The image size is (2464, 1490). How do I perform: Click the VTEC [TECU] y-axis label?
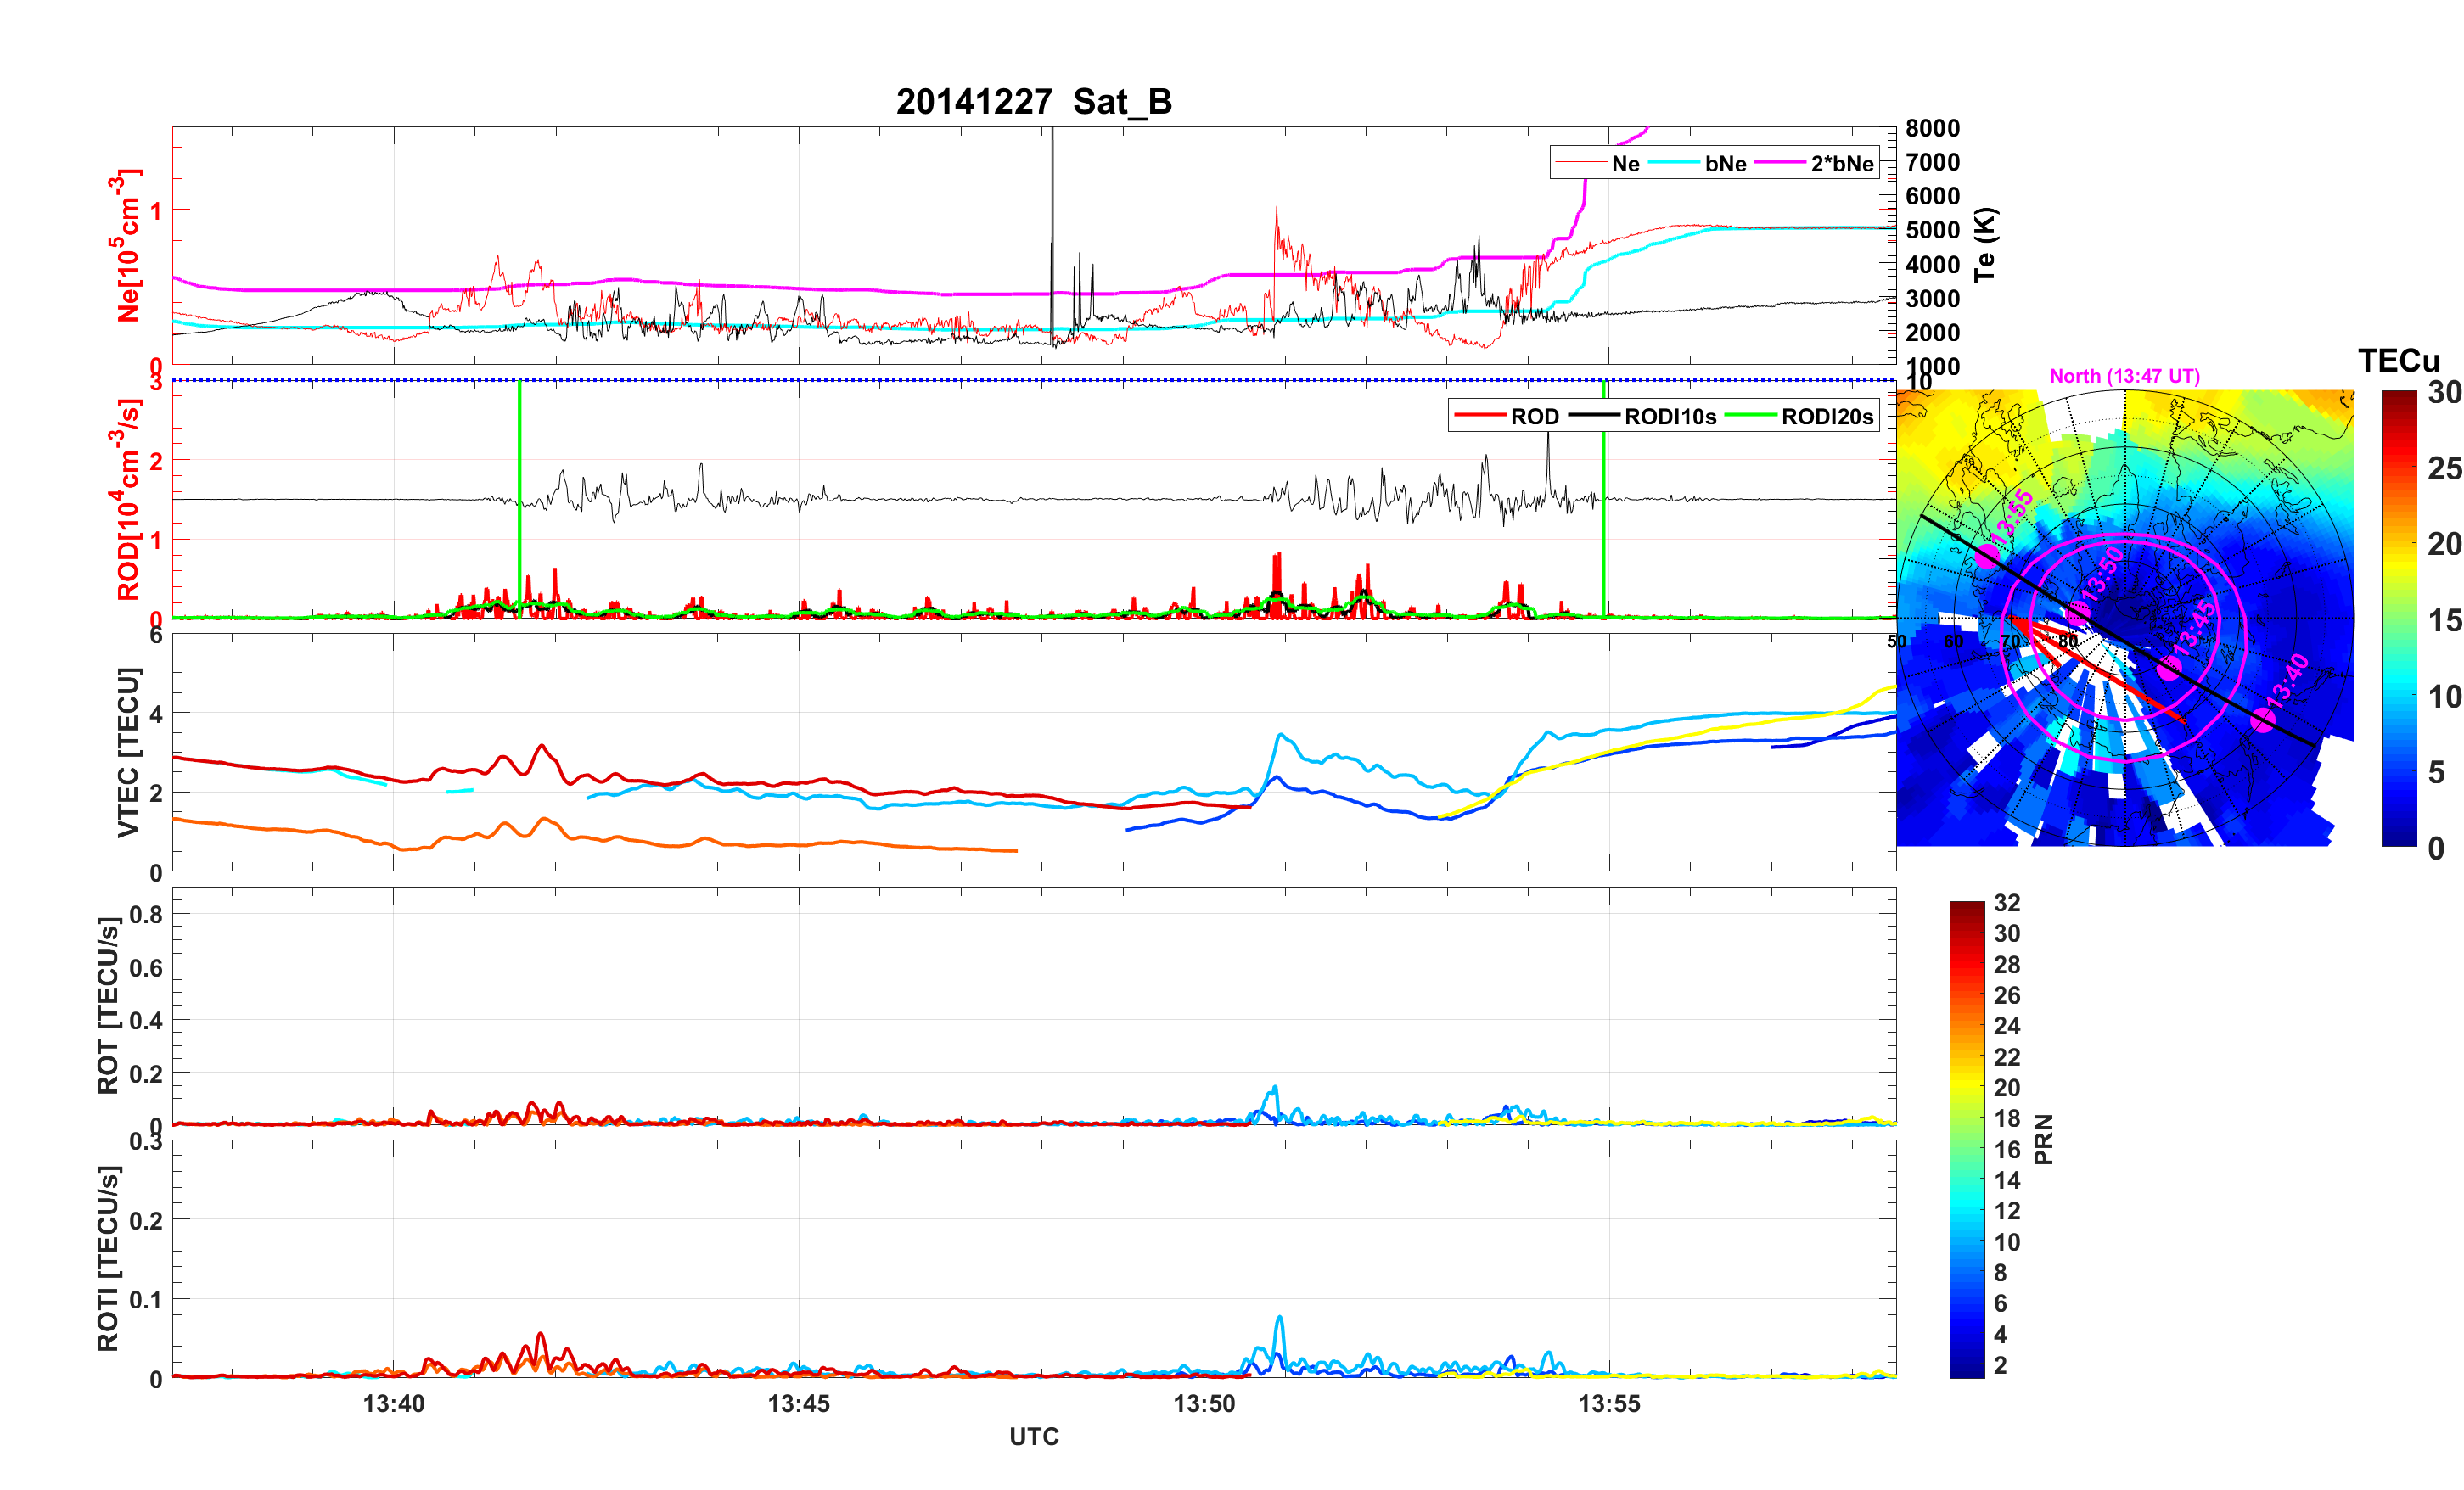(x=128, y=752)
